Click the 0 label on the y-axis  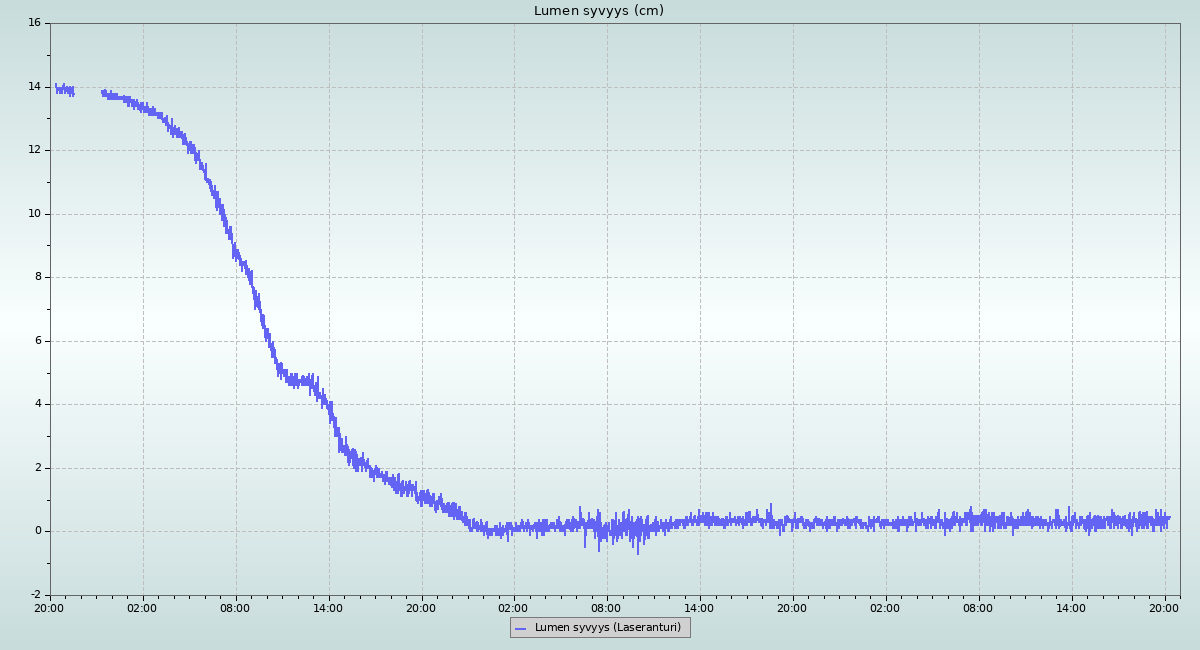(37, 531)
